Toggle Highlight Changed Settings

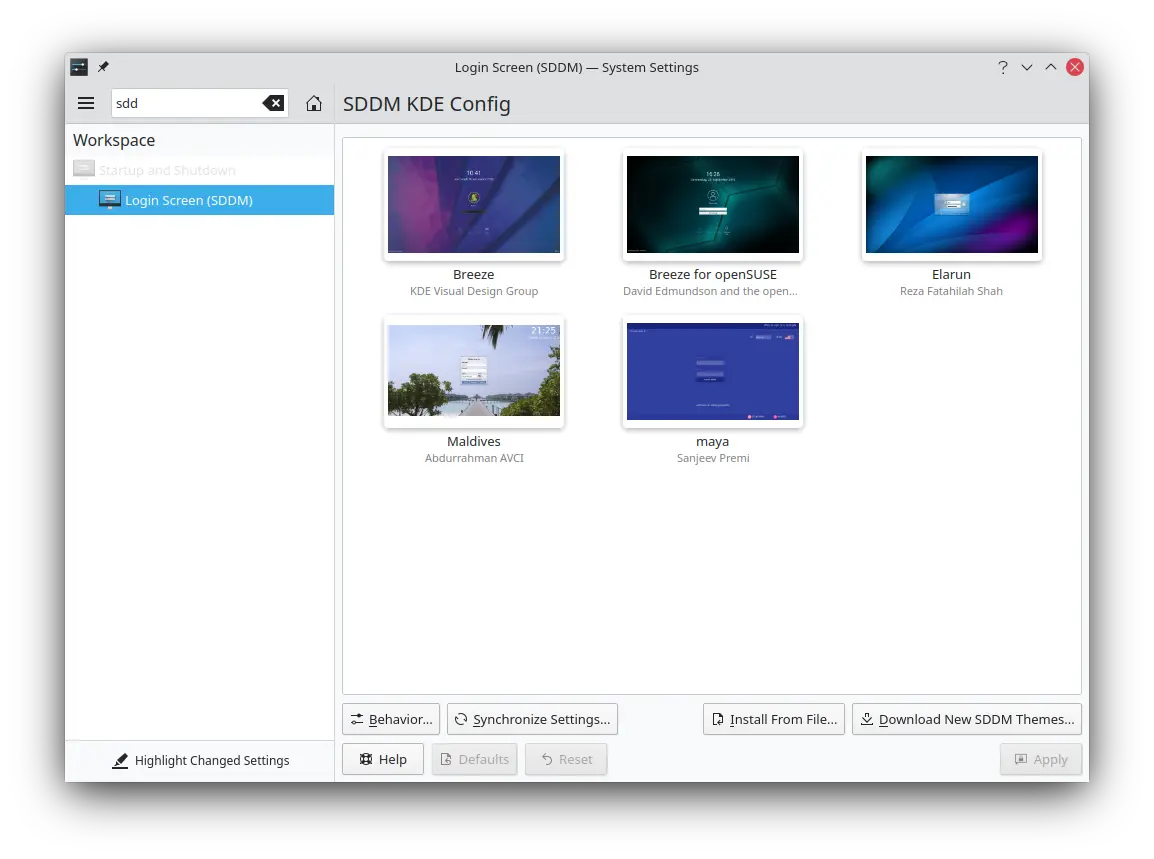pos(201,760)
